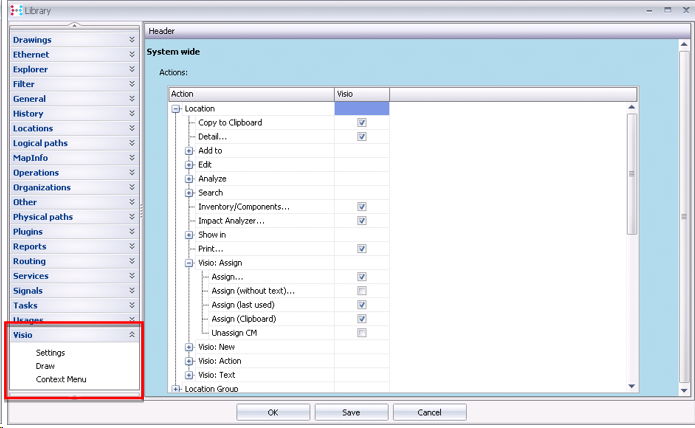The image size is (695, 428).
Task: Expand the Edit tree node
Action: 189,165
